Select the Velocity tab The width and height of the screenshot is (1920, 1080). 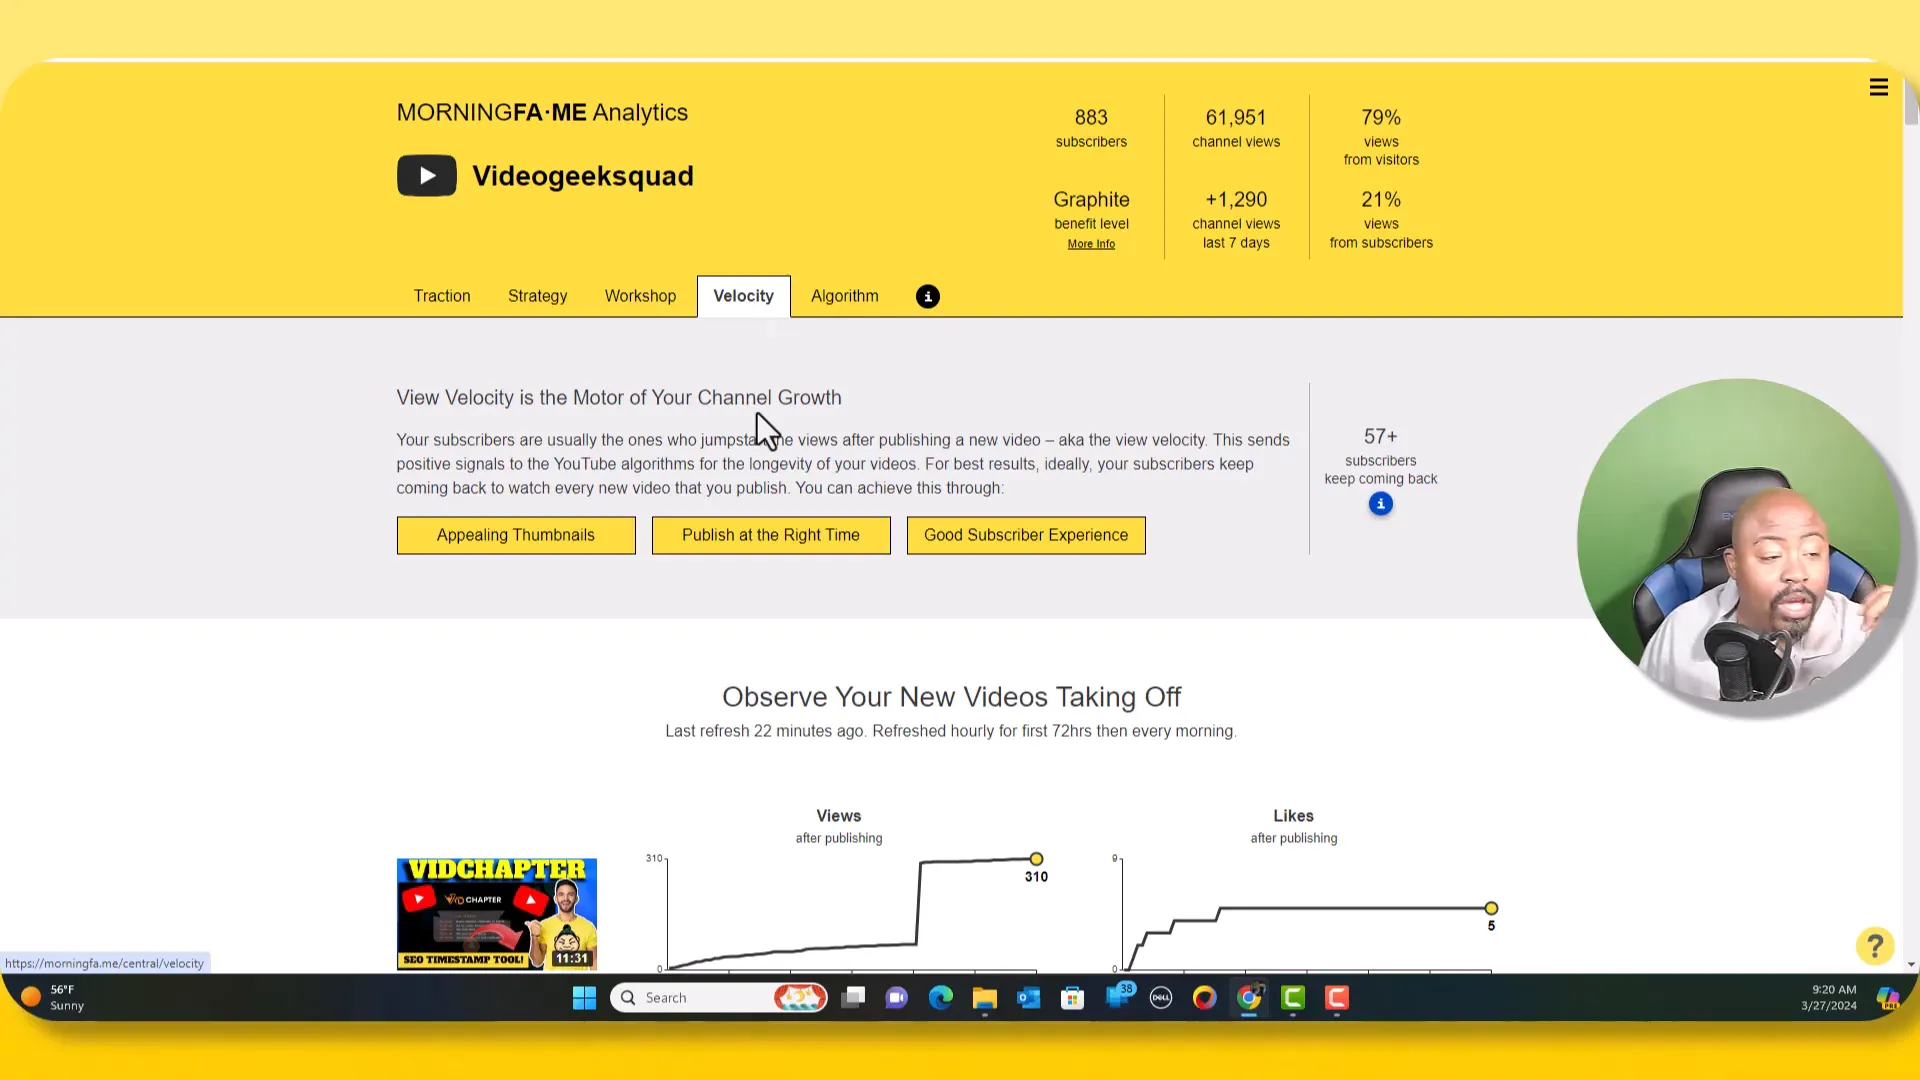pyautogui.click(x=743, y=296)
